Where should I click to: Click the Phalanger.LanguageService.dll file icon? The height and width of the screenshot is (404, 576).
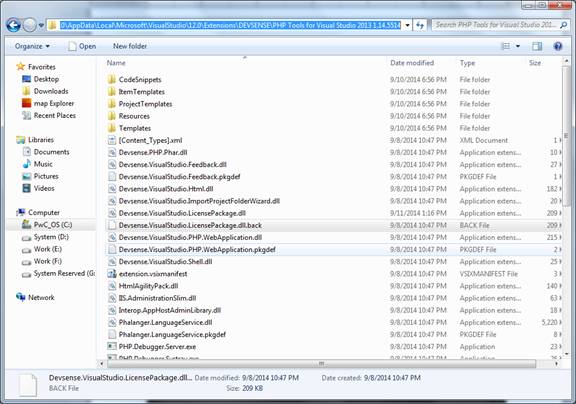112,322
